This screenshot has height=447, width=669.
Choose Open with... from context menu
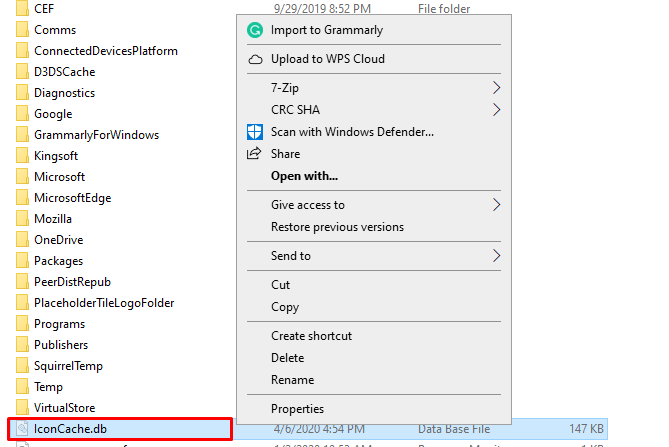pyautogui.click(x=304, y=176)
